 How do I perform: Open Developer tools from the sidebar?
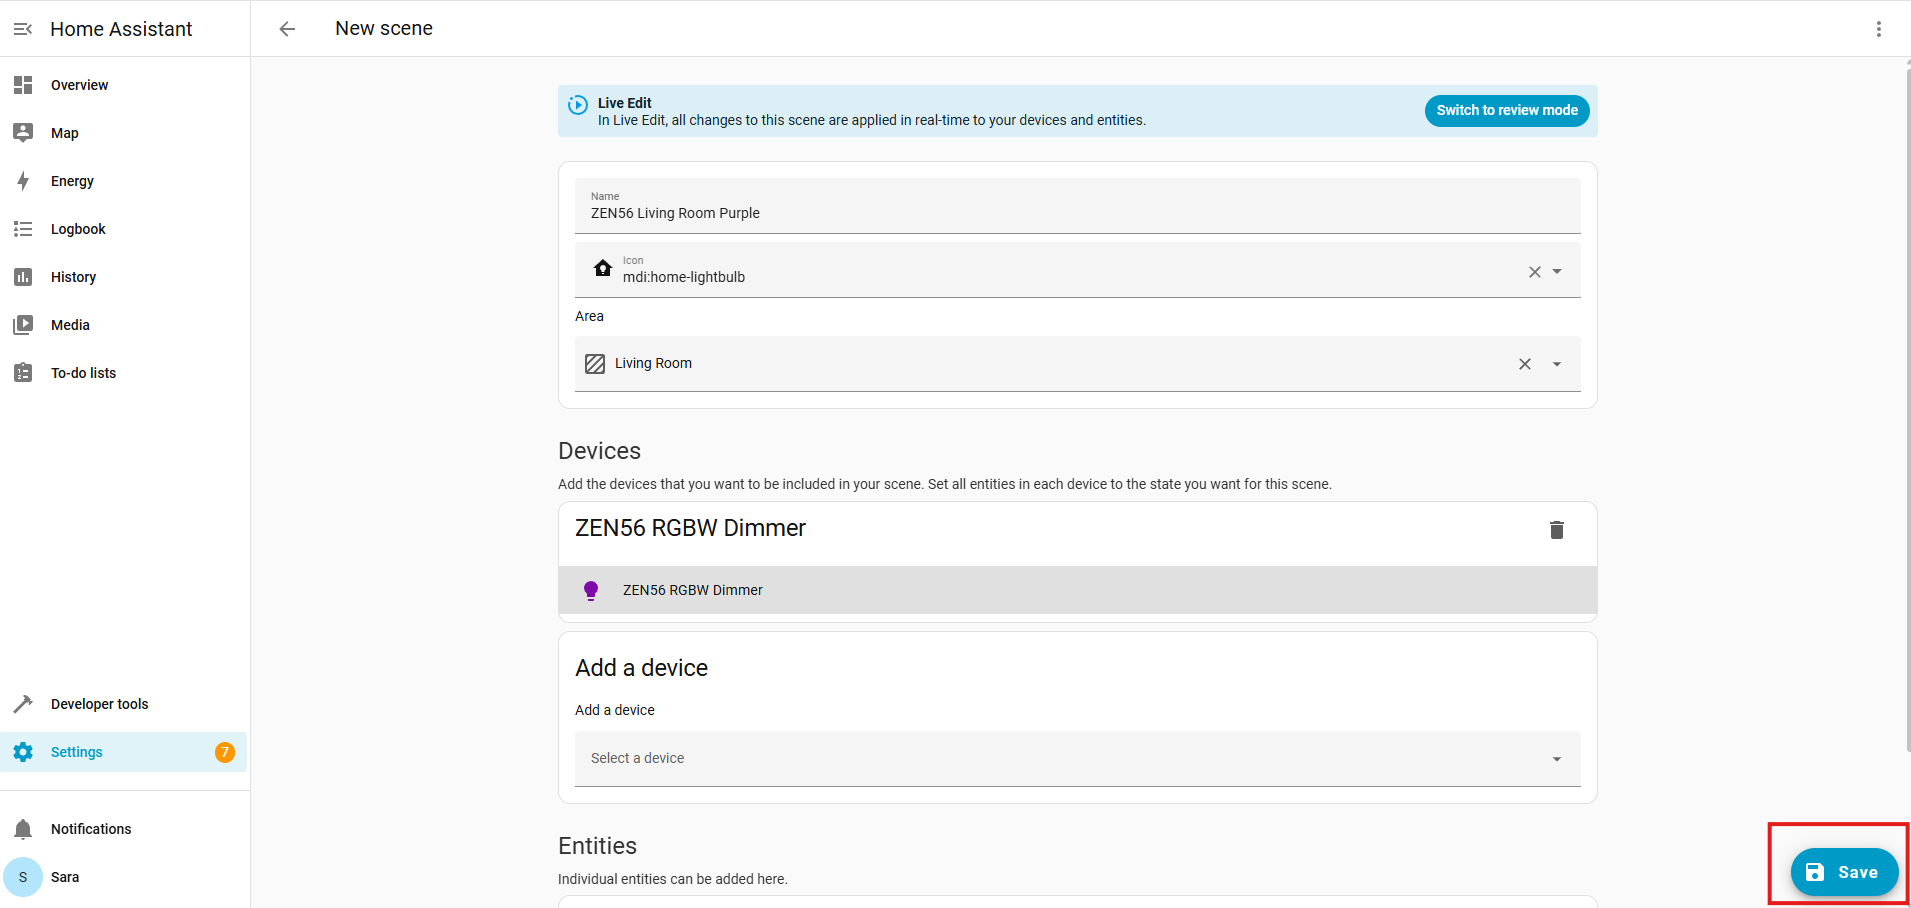(99, 704)
